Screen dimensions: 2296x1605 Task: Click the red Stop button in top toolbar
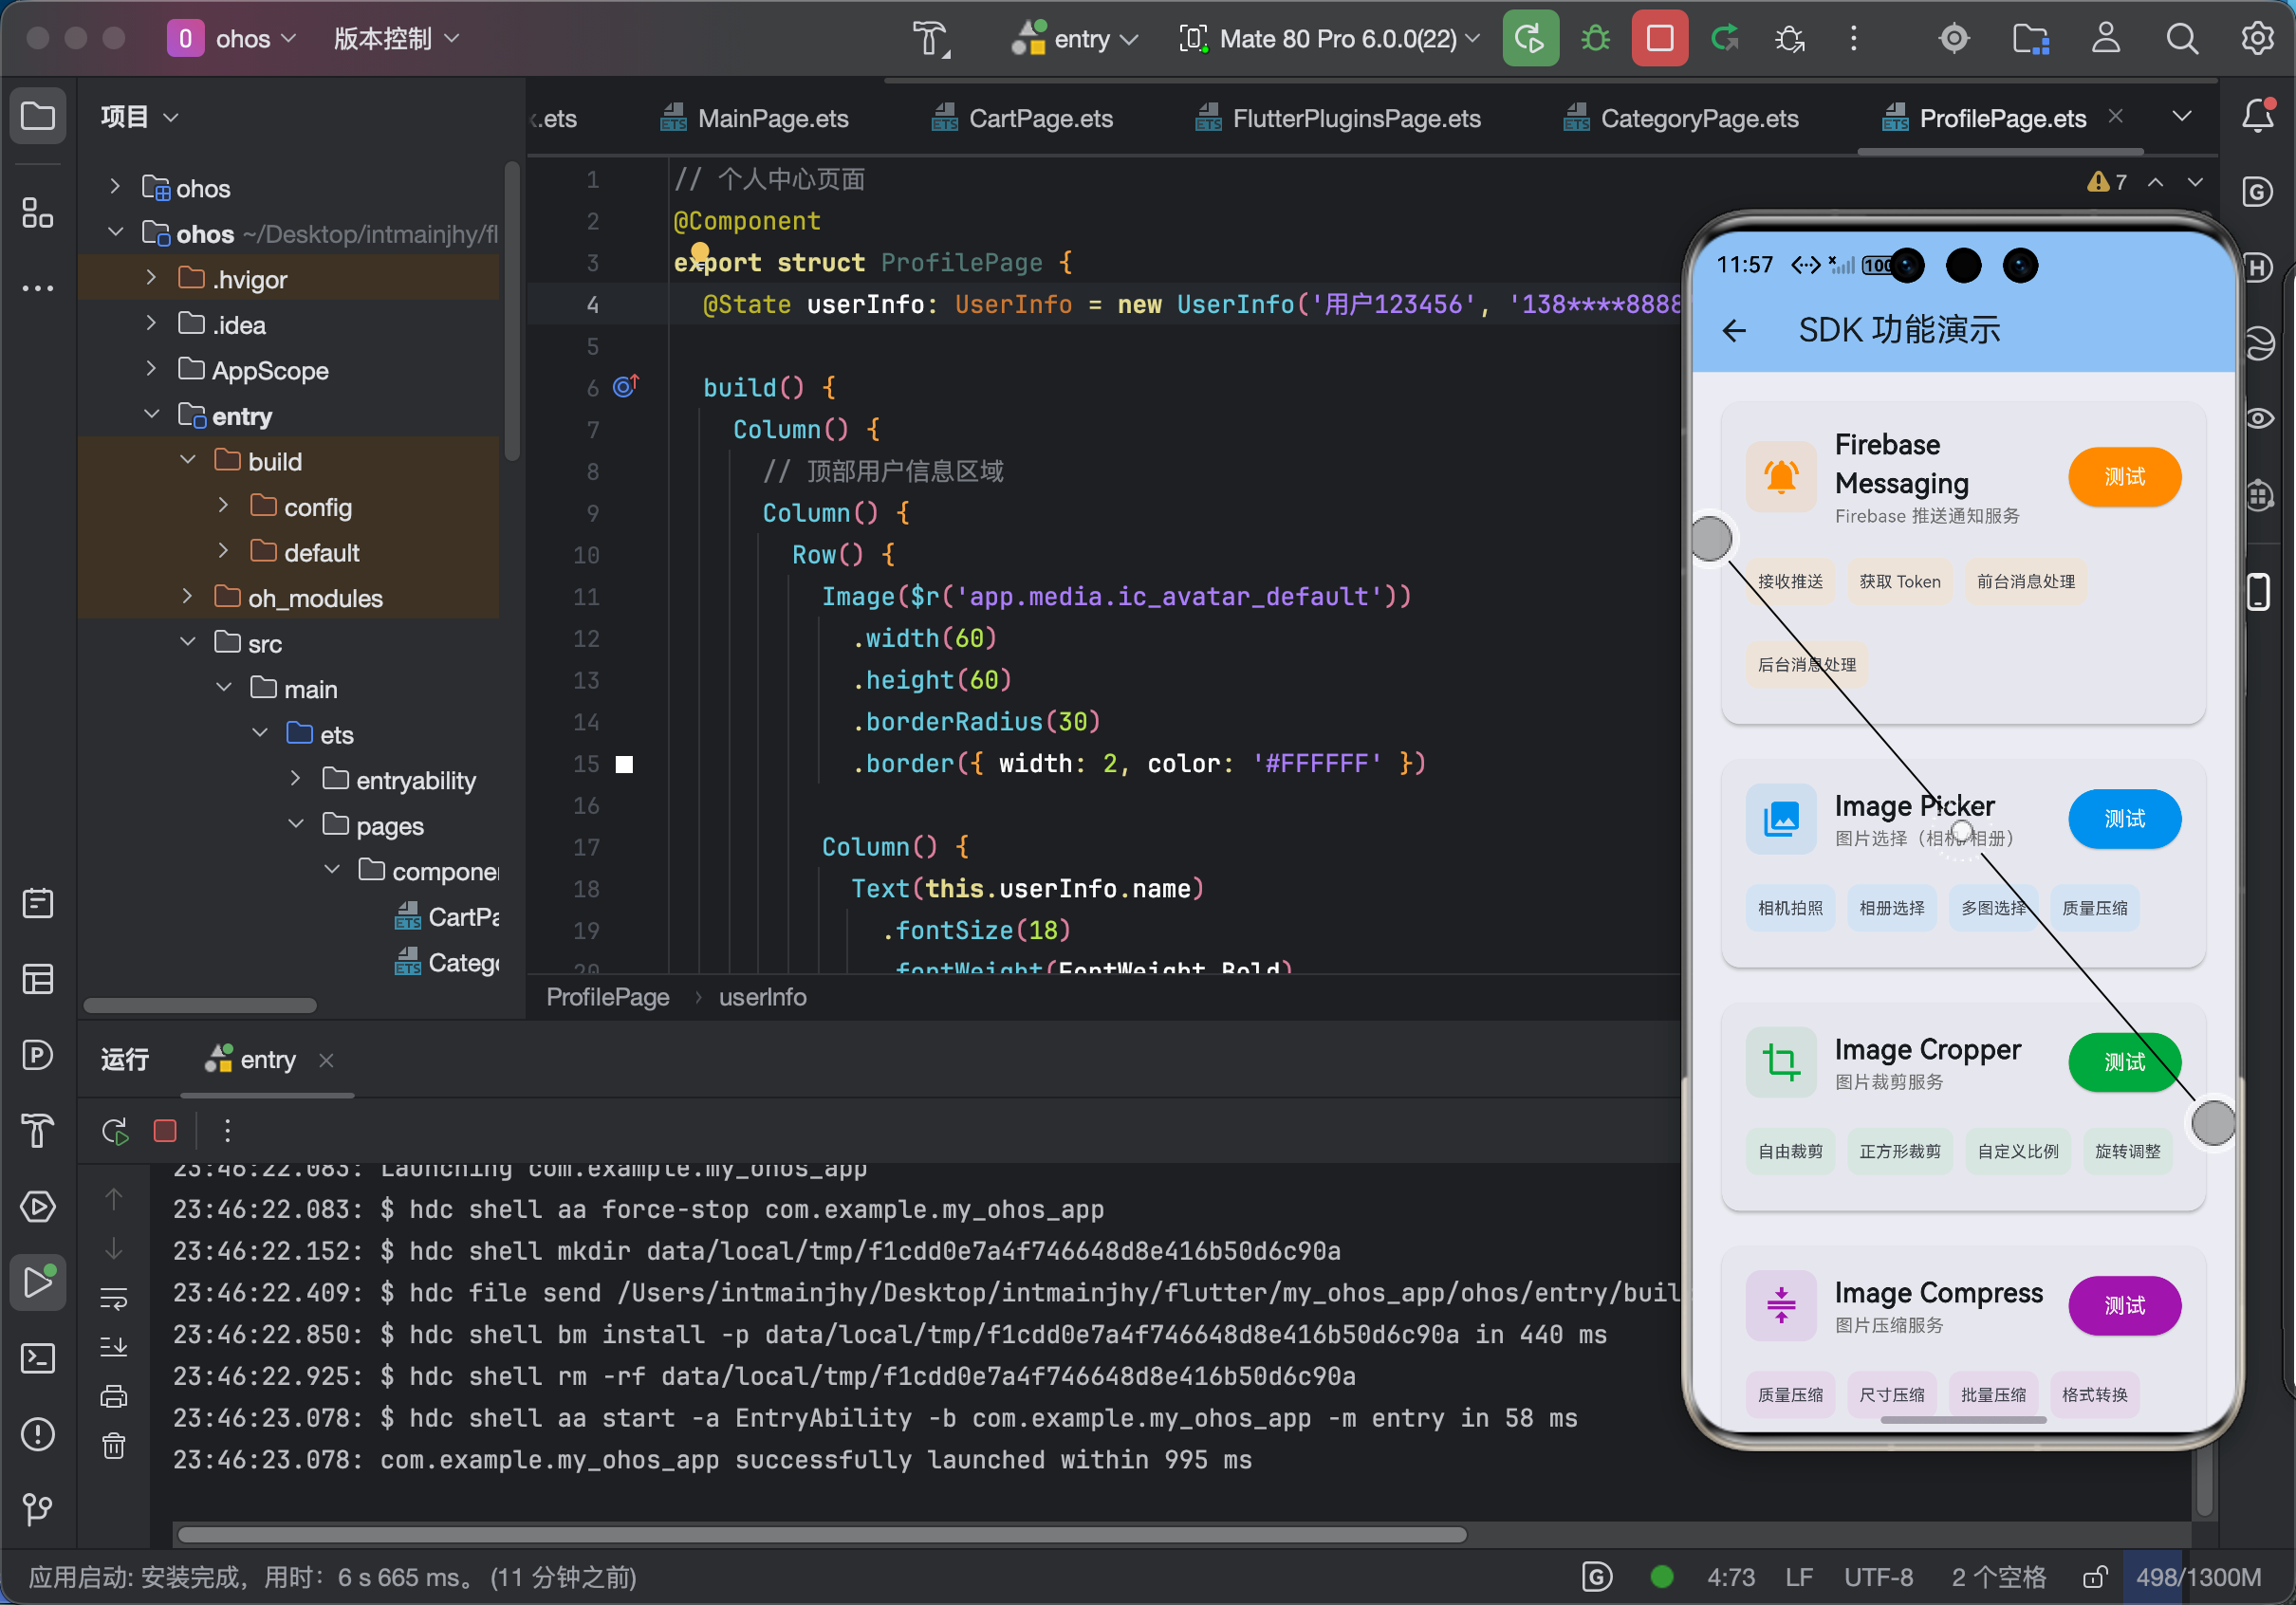pos(1659,39)
